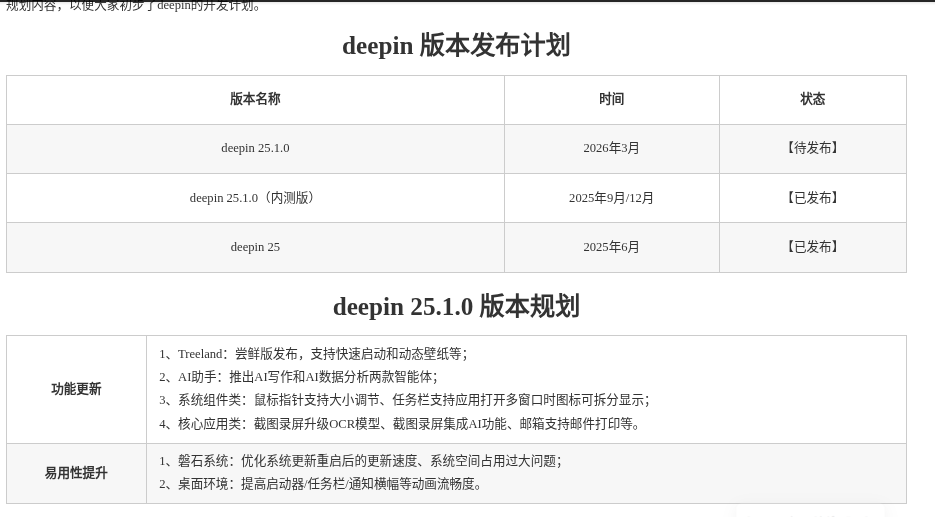Click the '2025年9月/12月' date cell
935x517 pixels.
[x=611, y=198]
